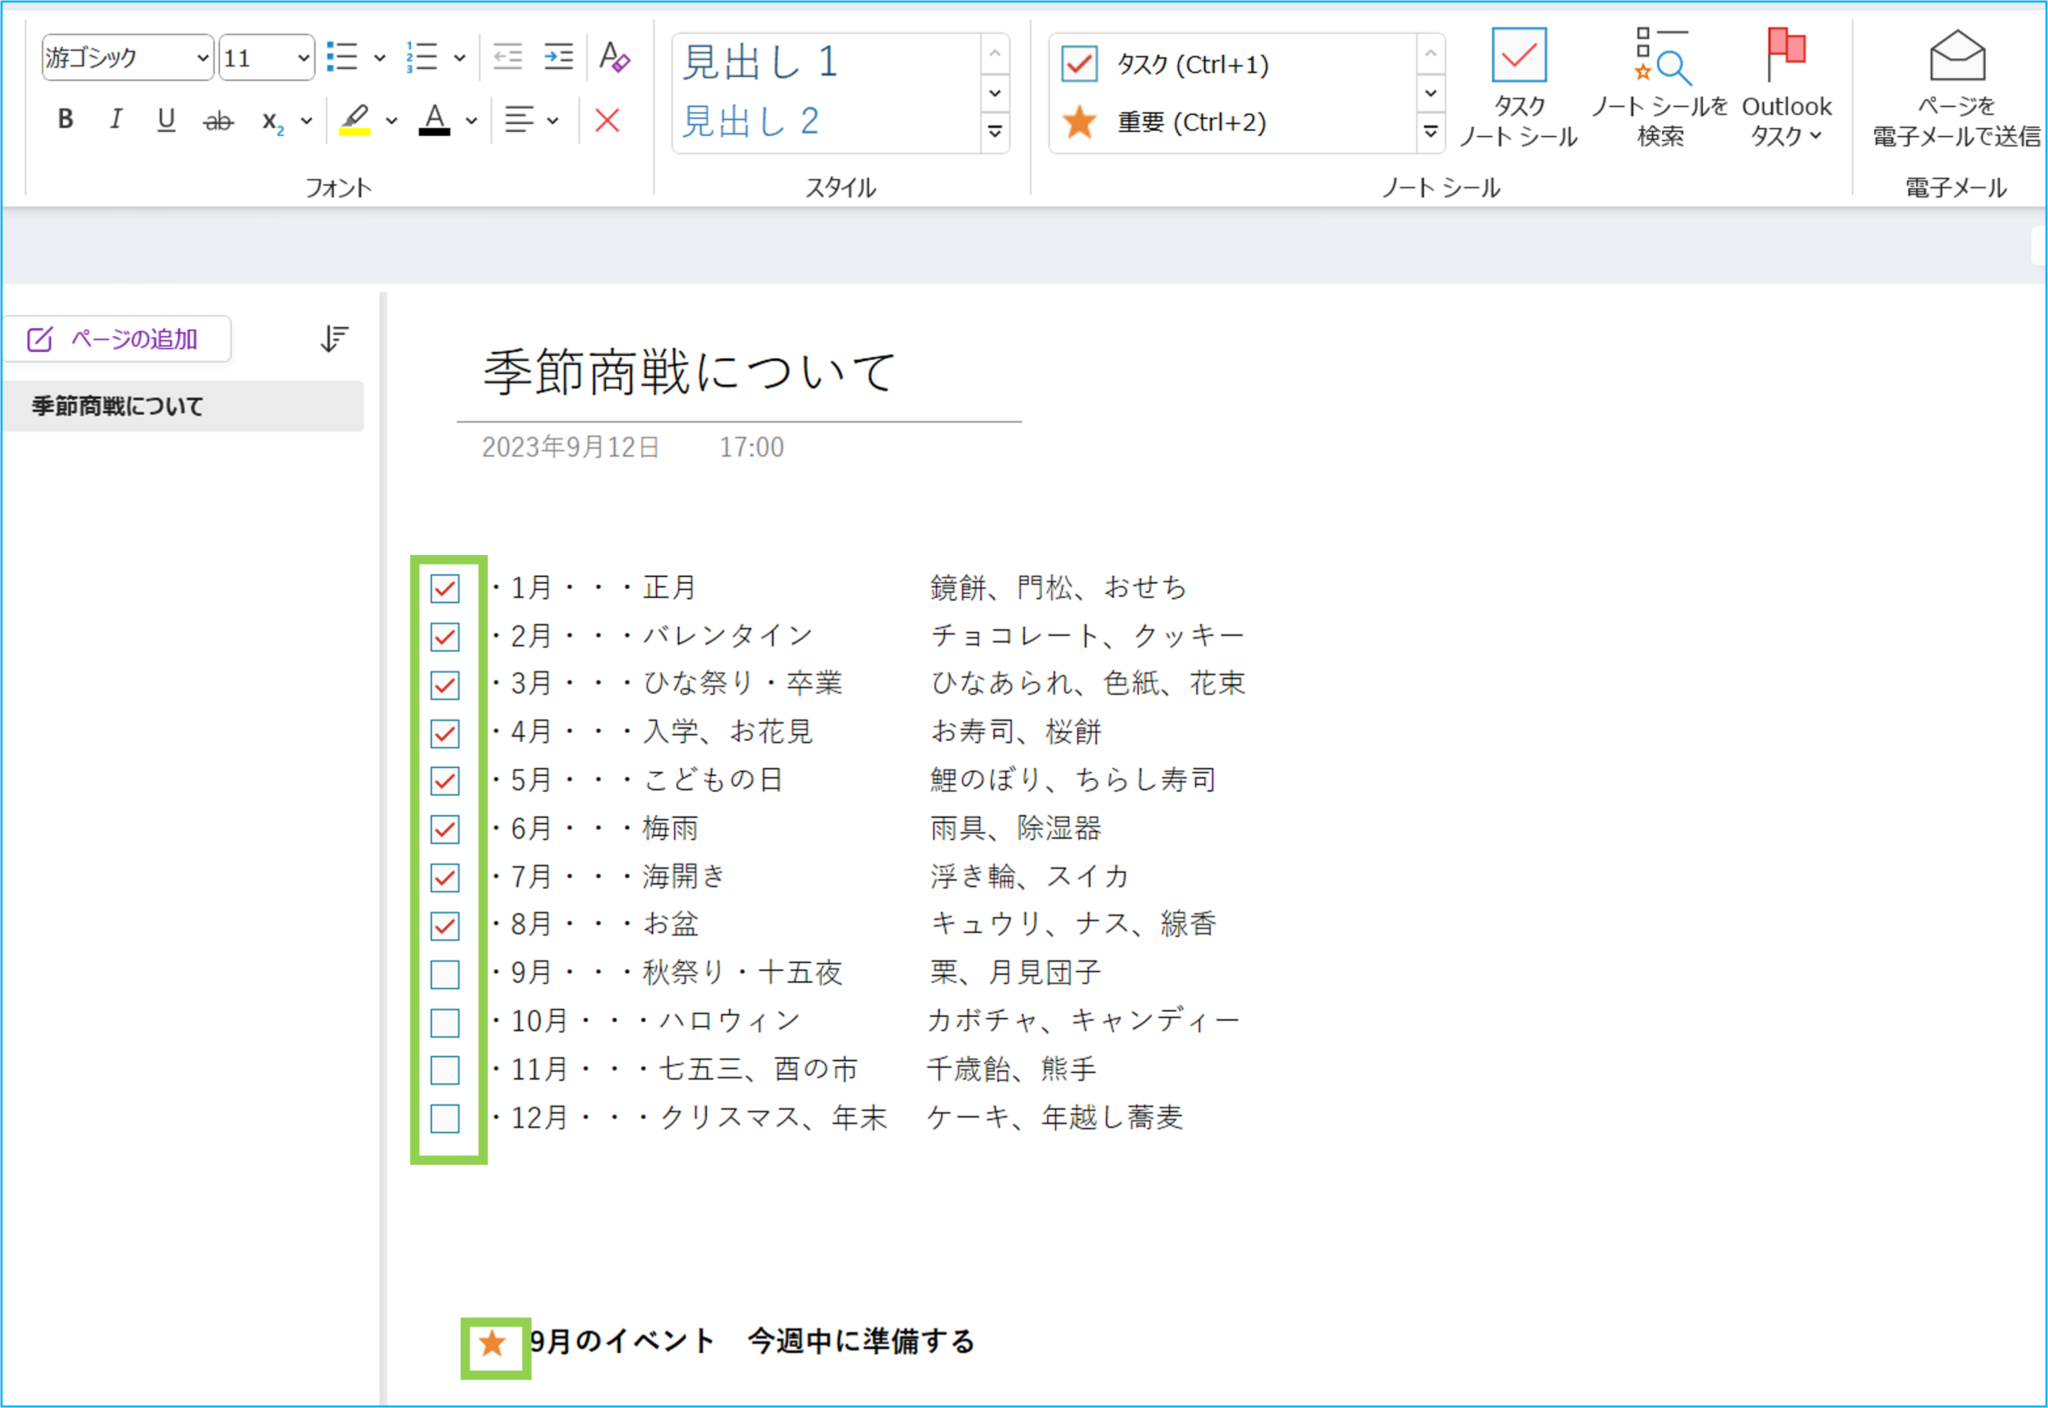Select the タスク (Ctrl+1) tag
The image size is (2048, 1408).
click(1166, 64)
